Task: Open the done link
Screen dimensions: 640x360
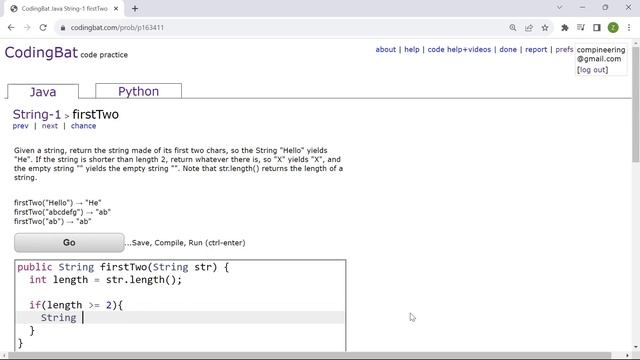Action: click(x=508, y=49)
